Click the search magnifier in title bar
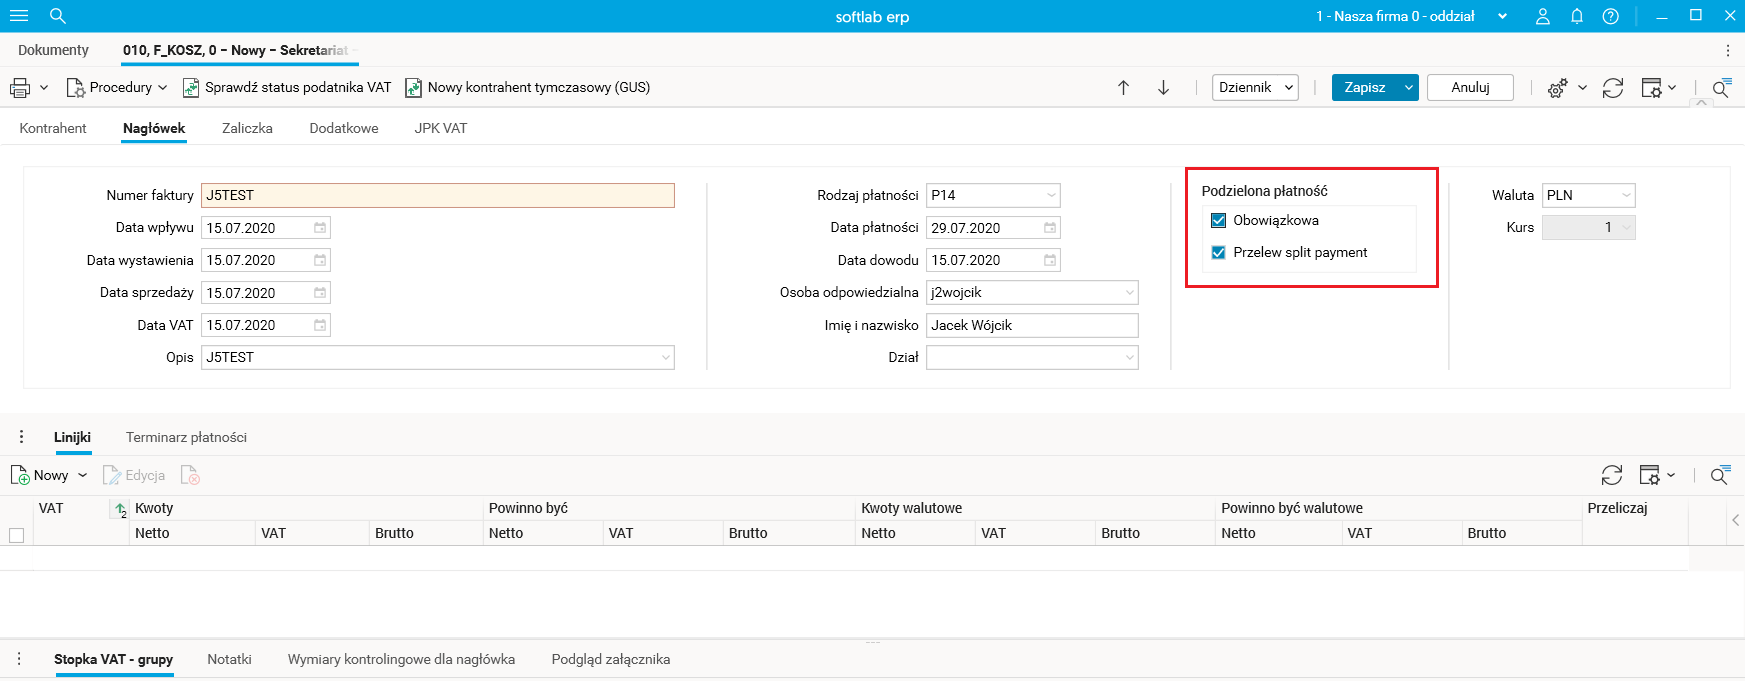1745x681 pixels. 58,16
